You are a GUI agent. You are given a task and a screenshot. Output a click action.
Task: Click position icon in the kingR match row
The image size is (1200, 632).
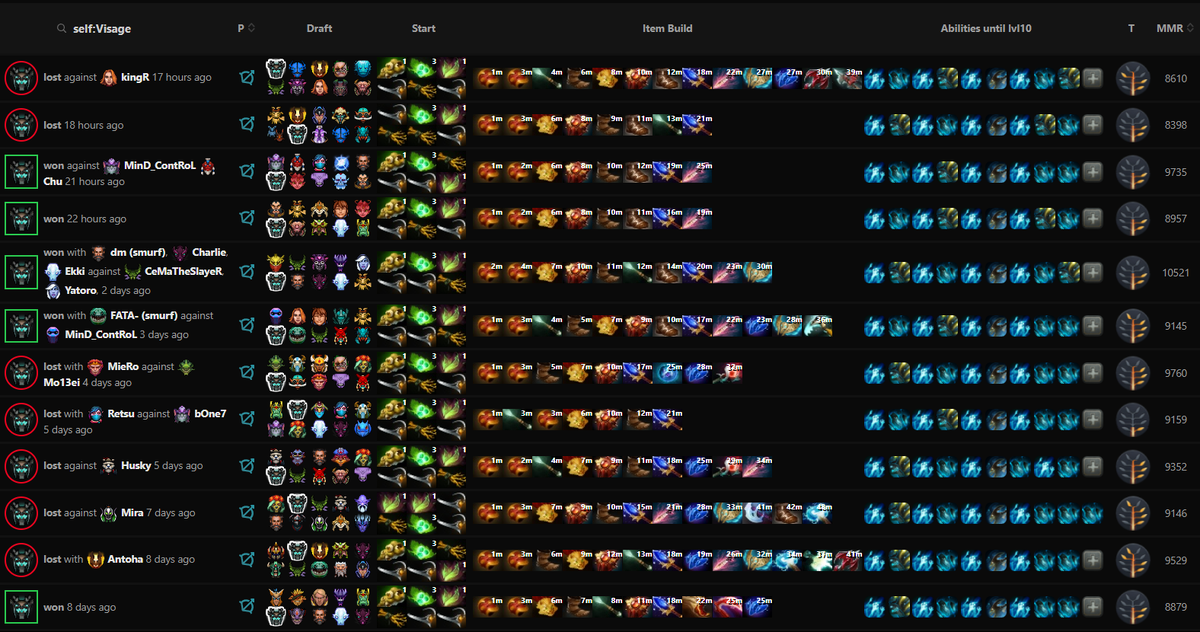pyautogui.click(x=246, y=78)
